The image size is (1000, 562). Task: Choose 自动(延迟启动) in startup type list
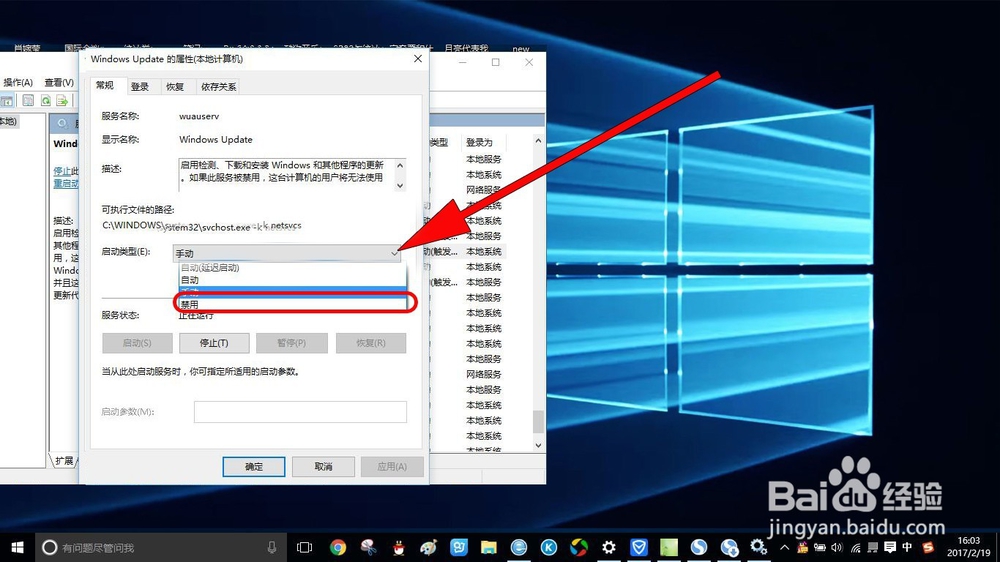pyautogui.click(x=293, y=268)
